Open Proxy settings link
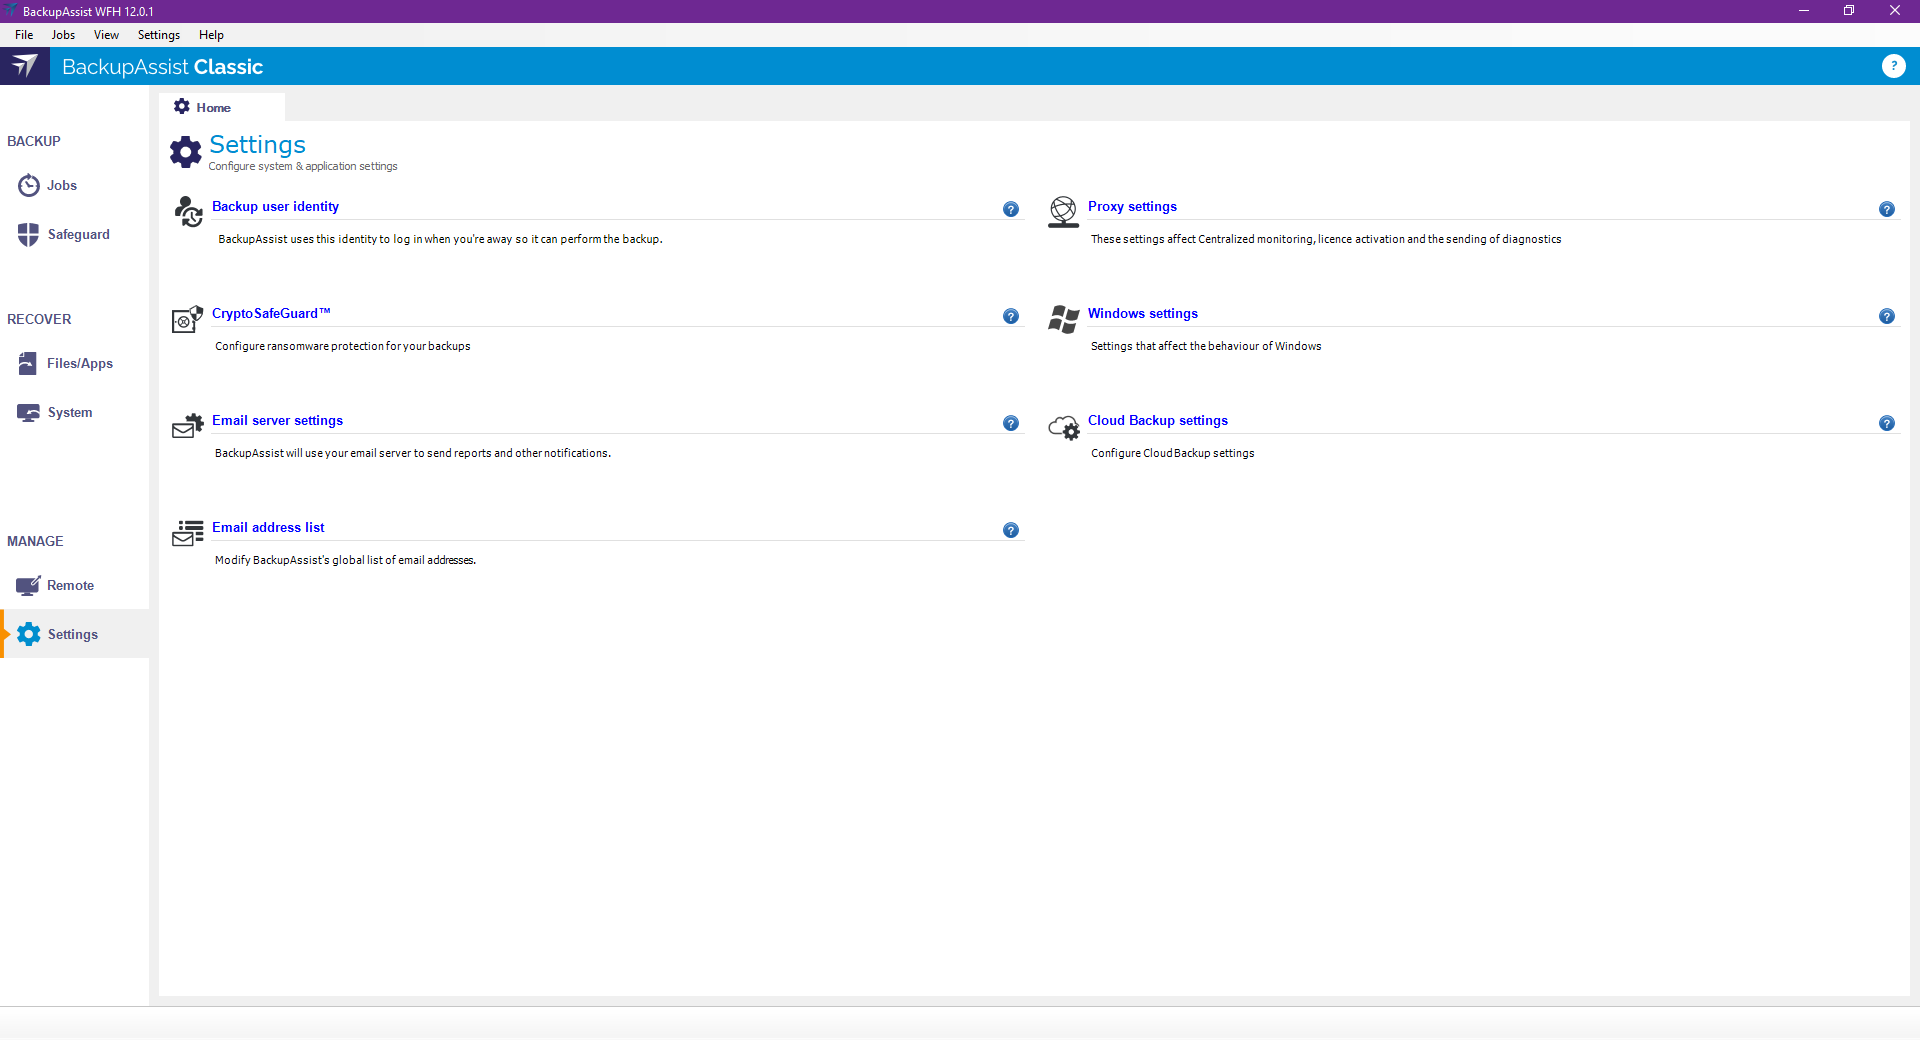1920x1040 pixels. pyautogui.click(x=1132, y=206)
